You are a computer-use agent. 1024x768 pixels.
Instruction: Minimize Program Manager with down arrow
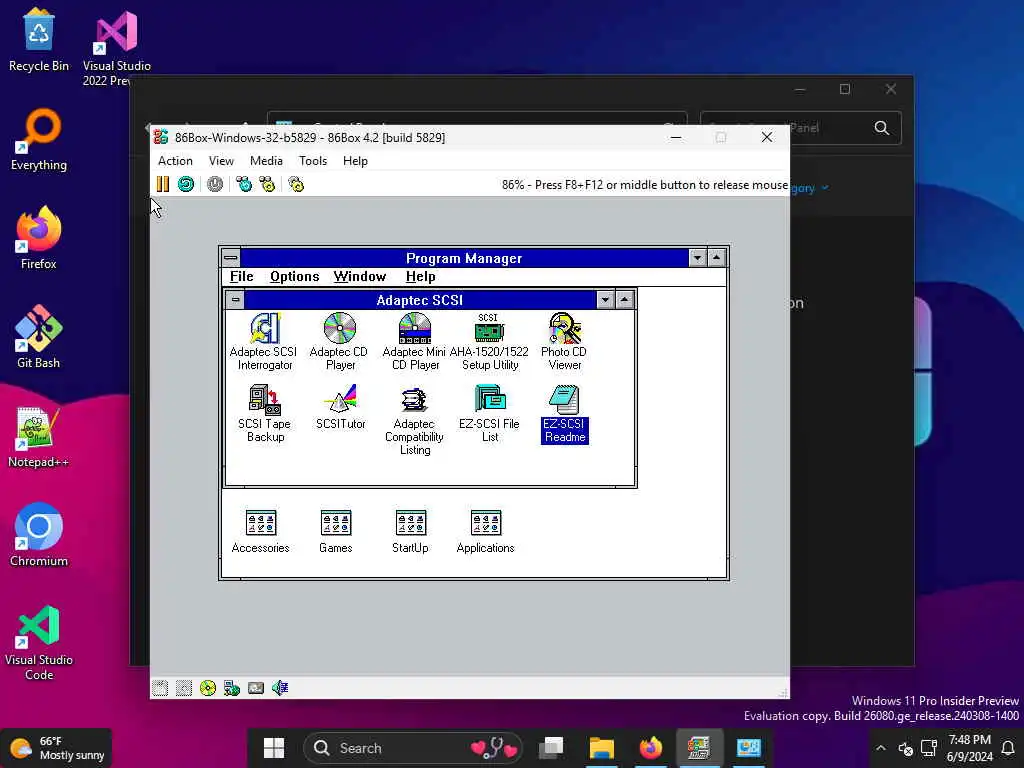[697, 257]
